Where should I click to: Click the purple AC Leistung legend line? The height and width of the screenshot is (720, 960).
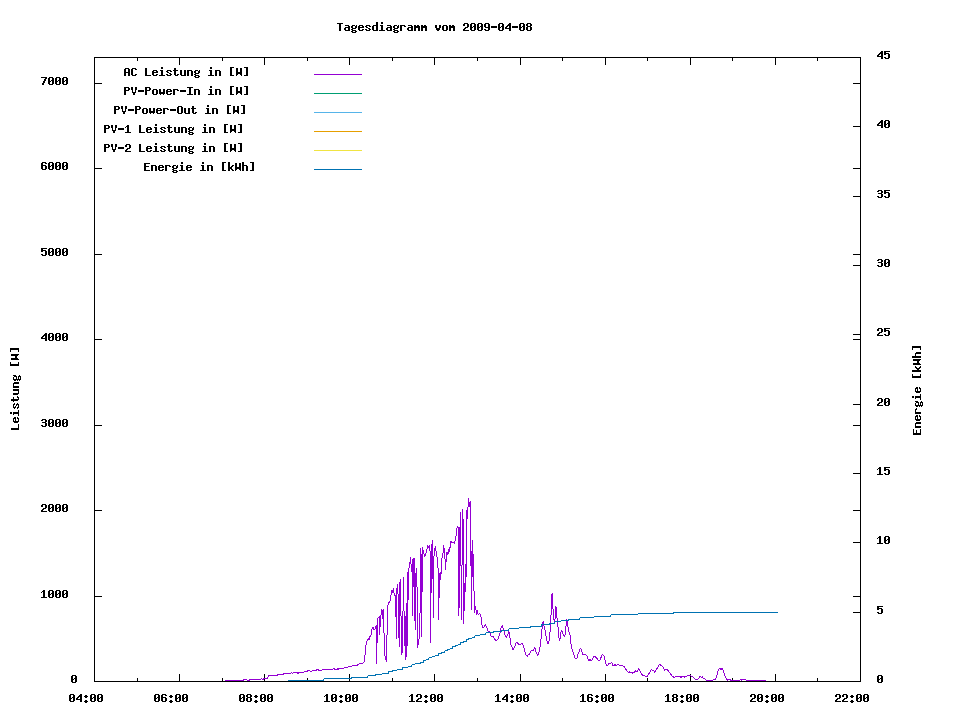tap(337, 74)
